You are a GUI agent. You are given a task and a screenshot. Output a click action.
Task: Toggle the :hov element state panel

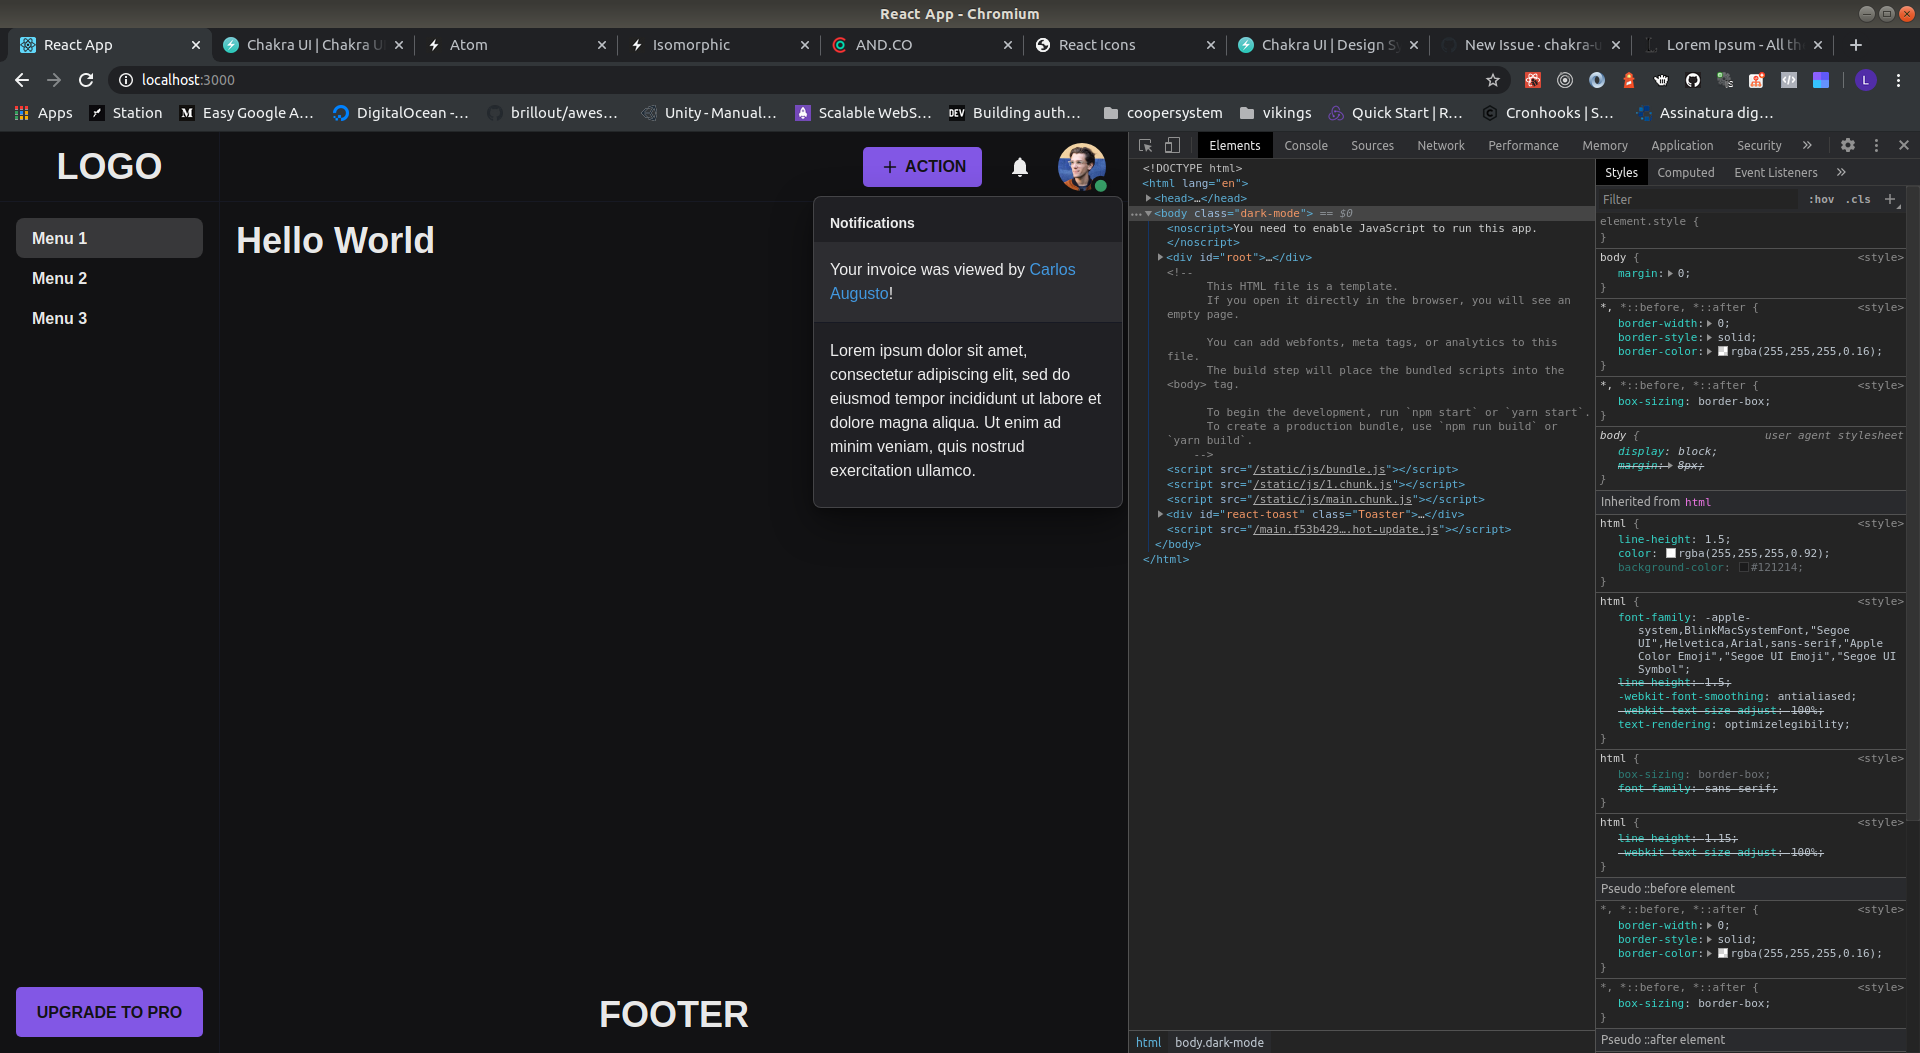coord(1822,199)
